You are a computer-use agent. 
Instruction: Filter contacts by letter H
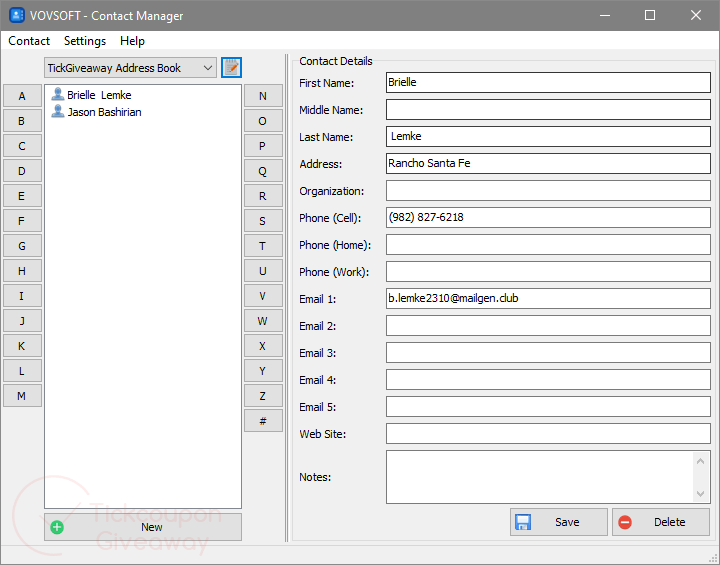[22, 271]
